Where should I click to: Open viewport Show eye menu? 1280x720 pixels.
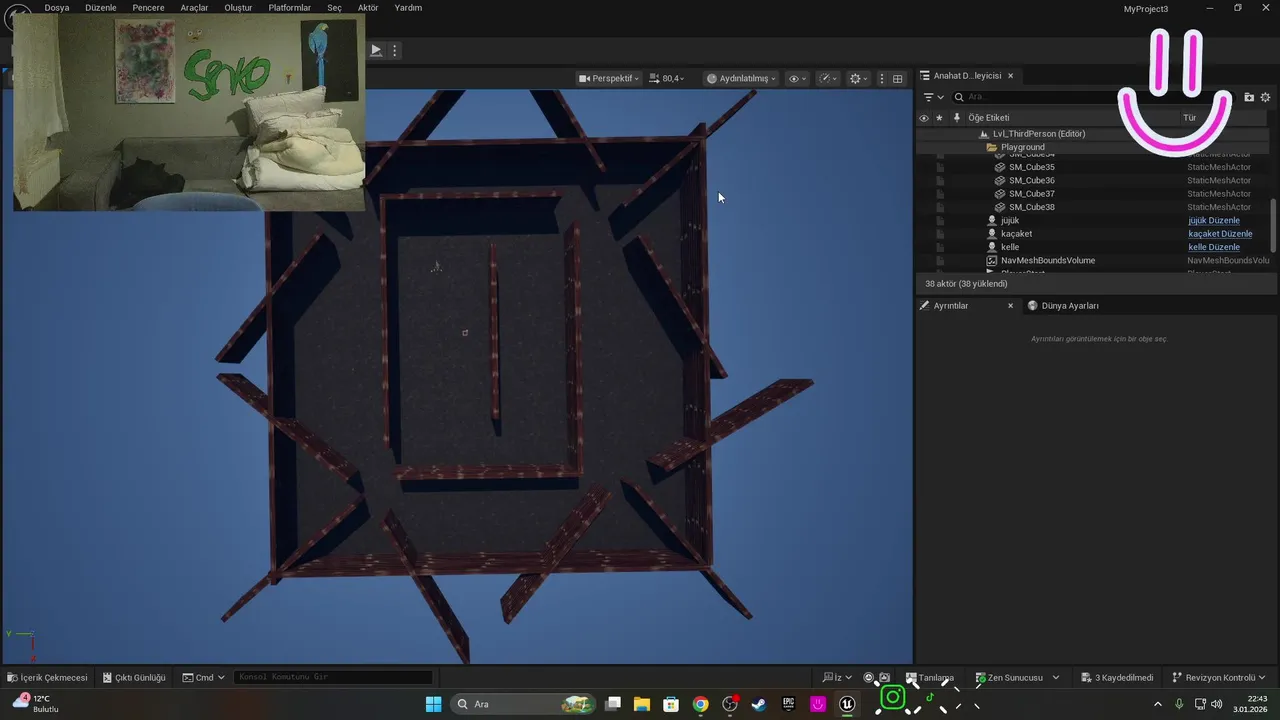pos(797,78)
